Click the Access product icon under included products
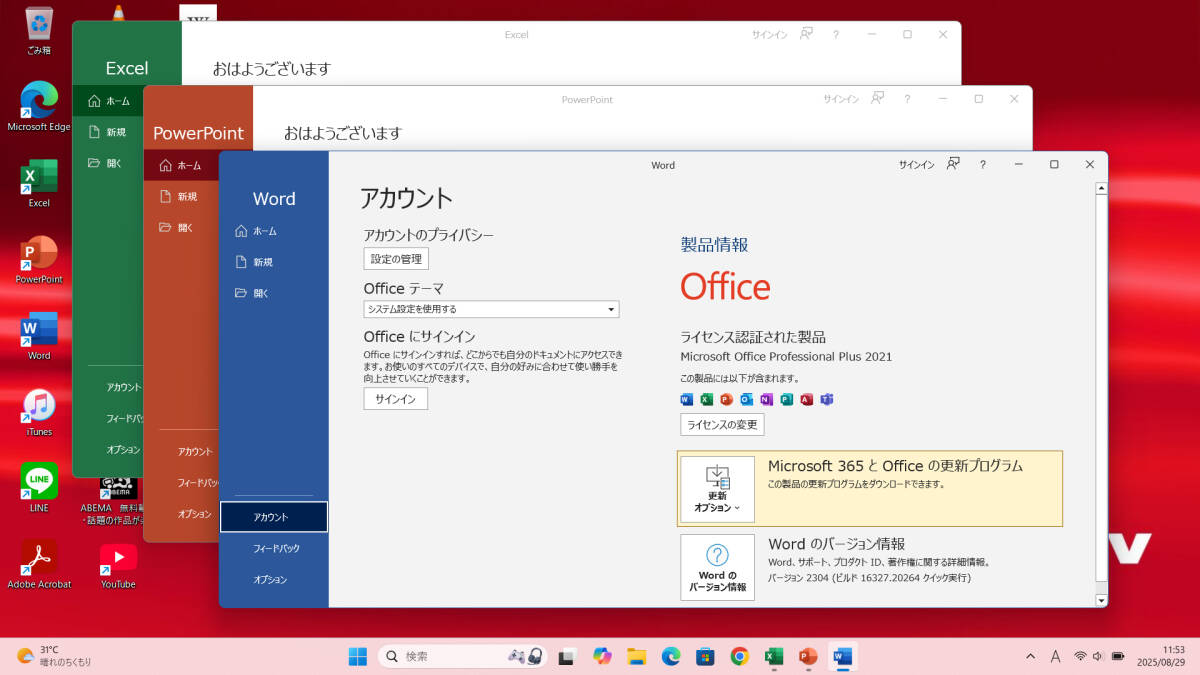This screenshot has width=1200, height=675. 806,399
